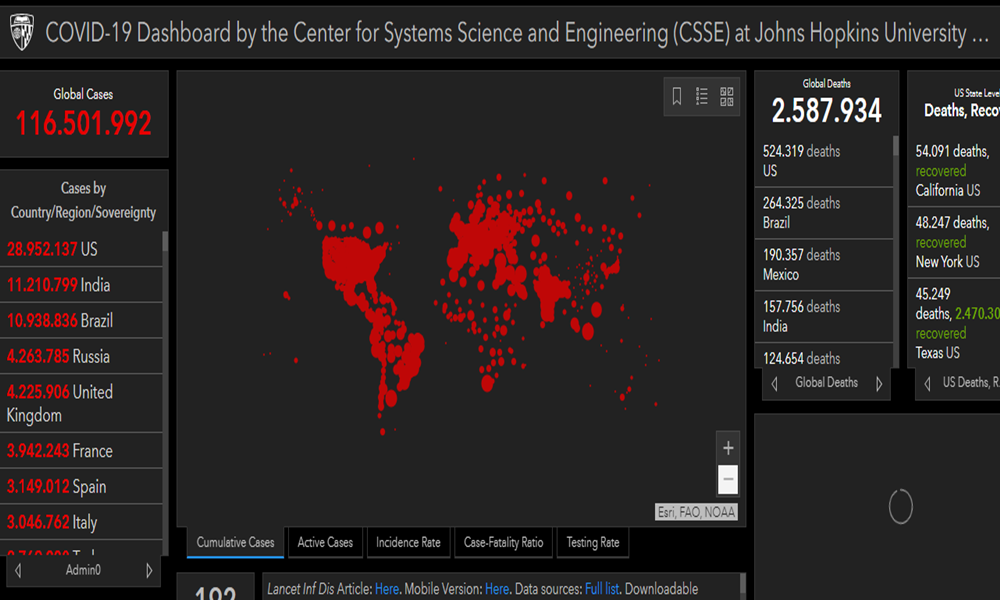The width and height of the screenshot is (1000, 600).
Task: Open the Case-Fatality Ratio tab
Action: point(503,542)
